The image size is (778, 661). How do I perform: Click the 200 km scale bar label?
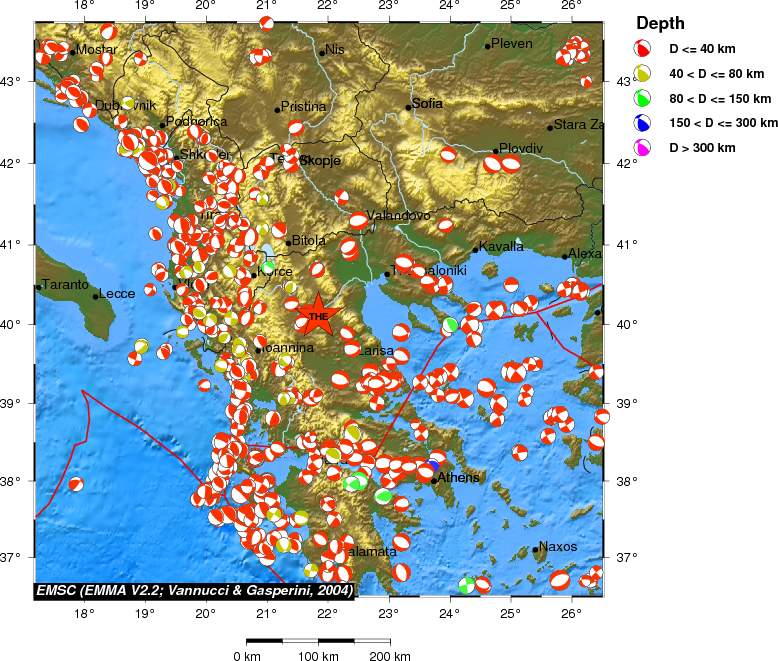[388, 656]
